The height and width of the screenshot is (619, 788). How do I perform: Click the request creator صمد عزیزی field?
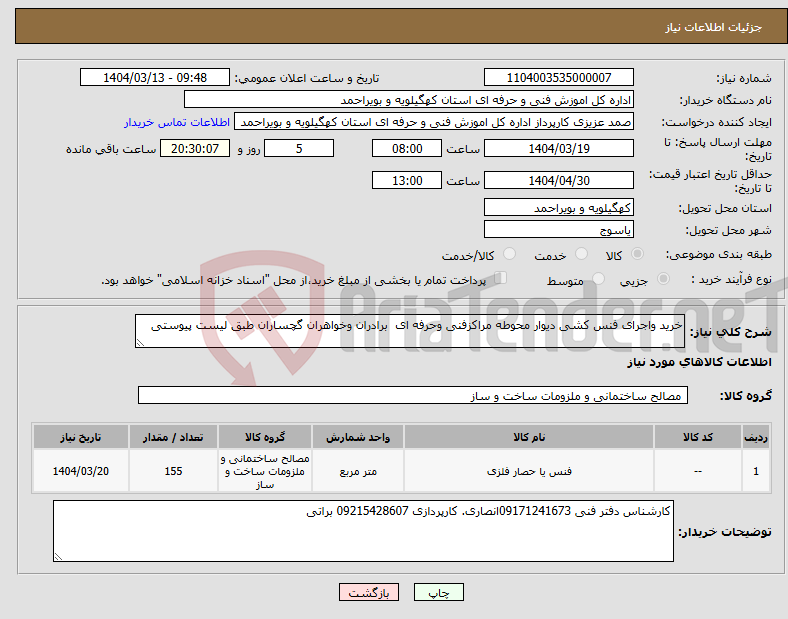434,122
